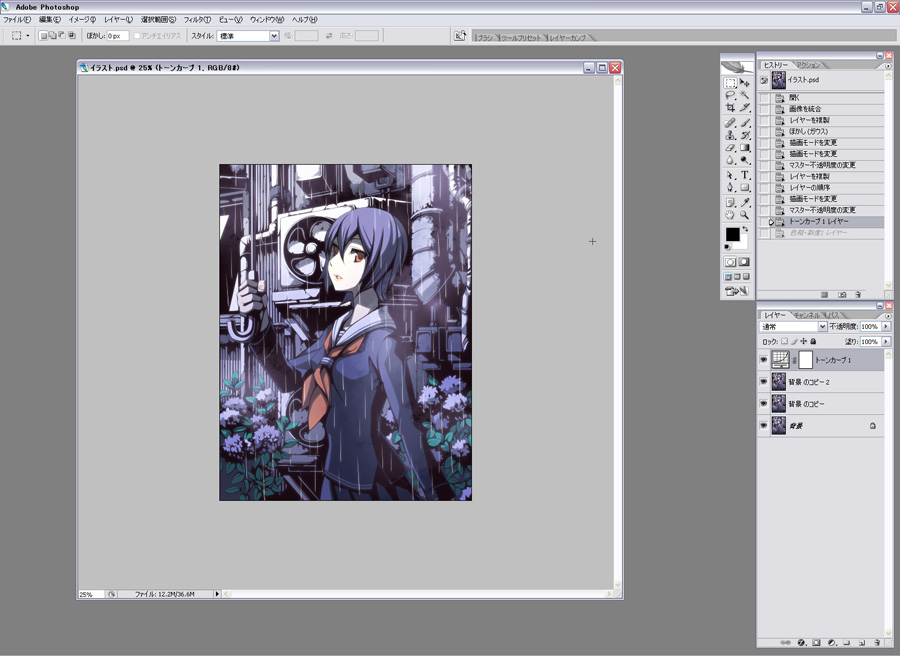Hide the 背景 のコピー 2 layer
Image resolution: width=900 pixels, height=656 pixels.
tap(763, 382)
